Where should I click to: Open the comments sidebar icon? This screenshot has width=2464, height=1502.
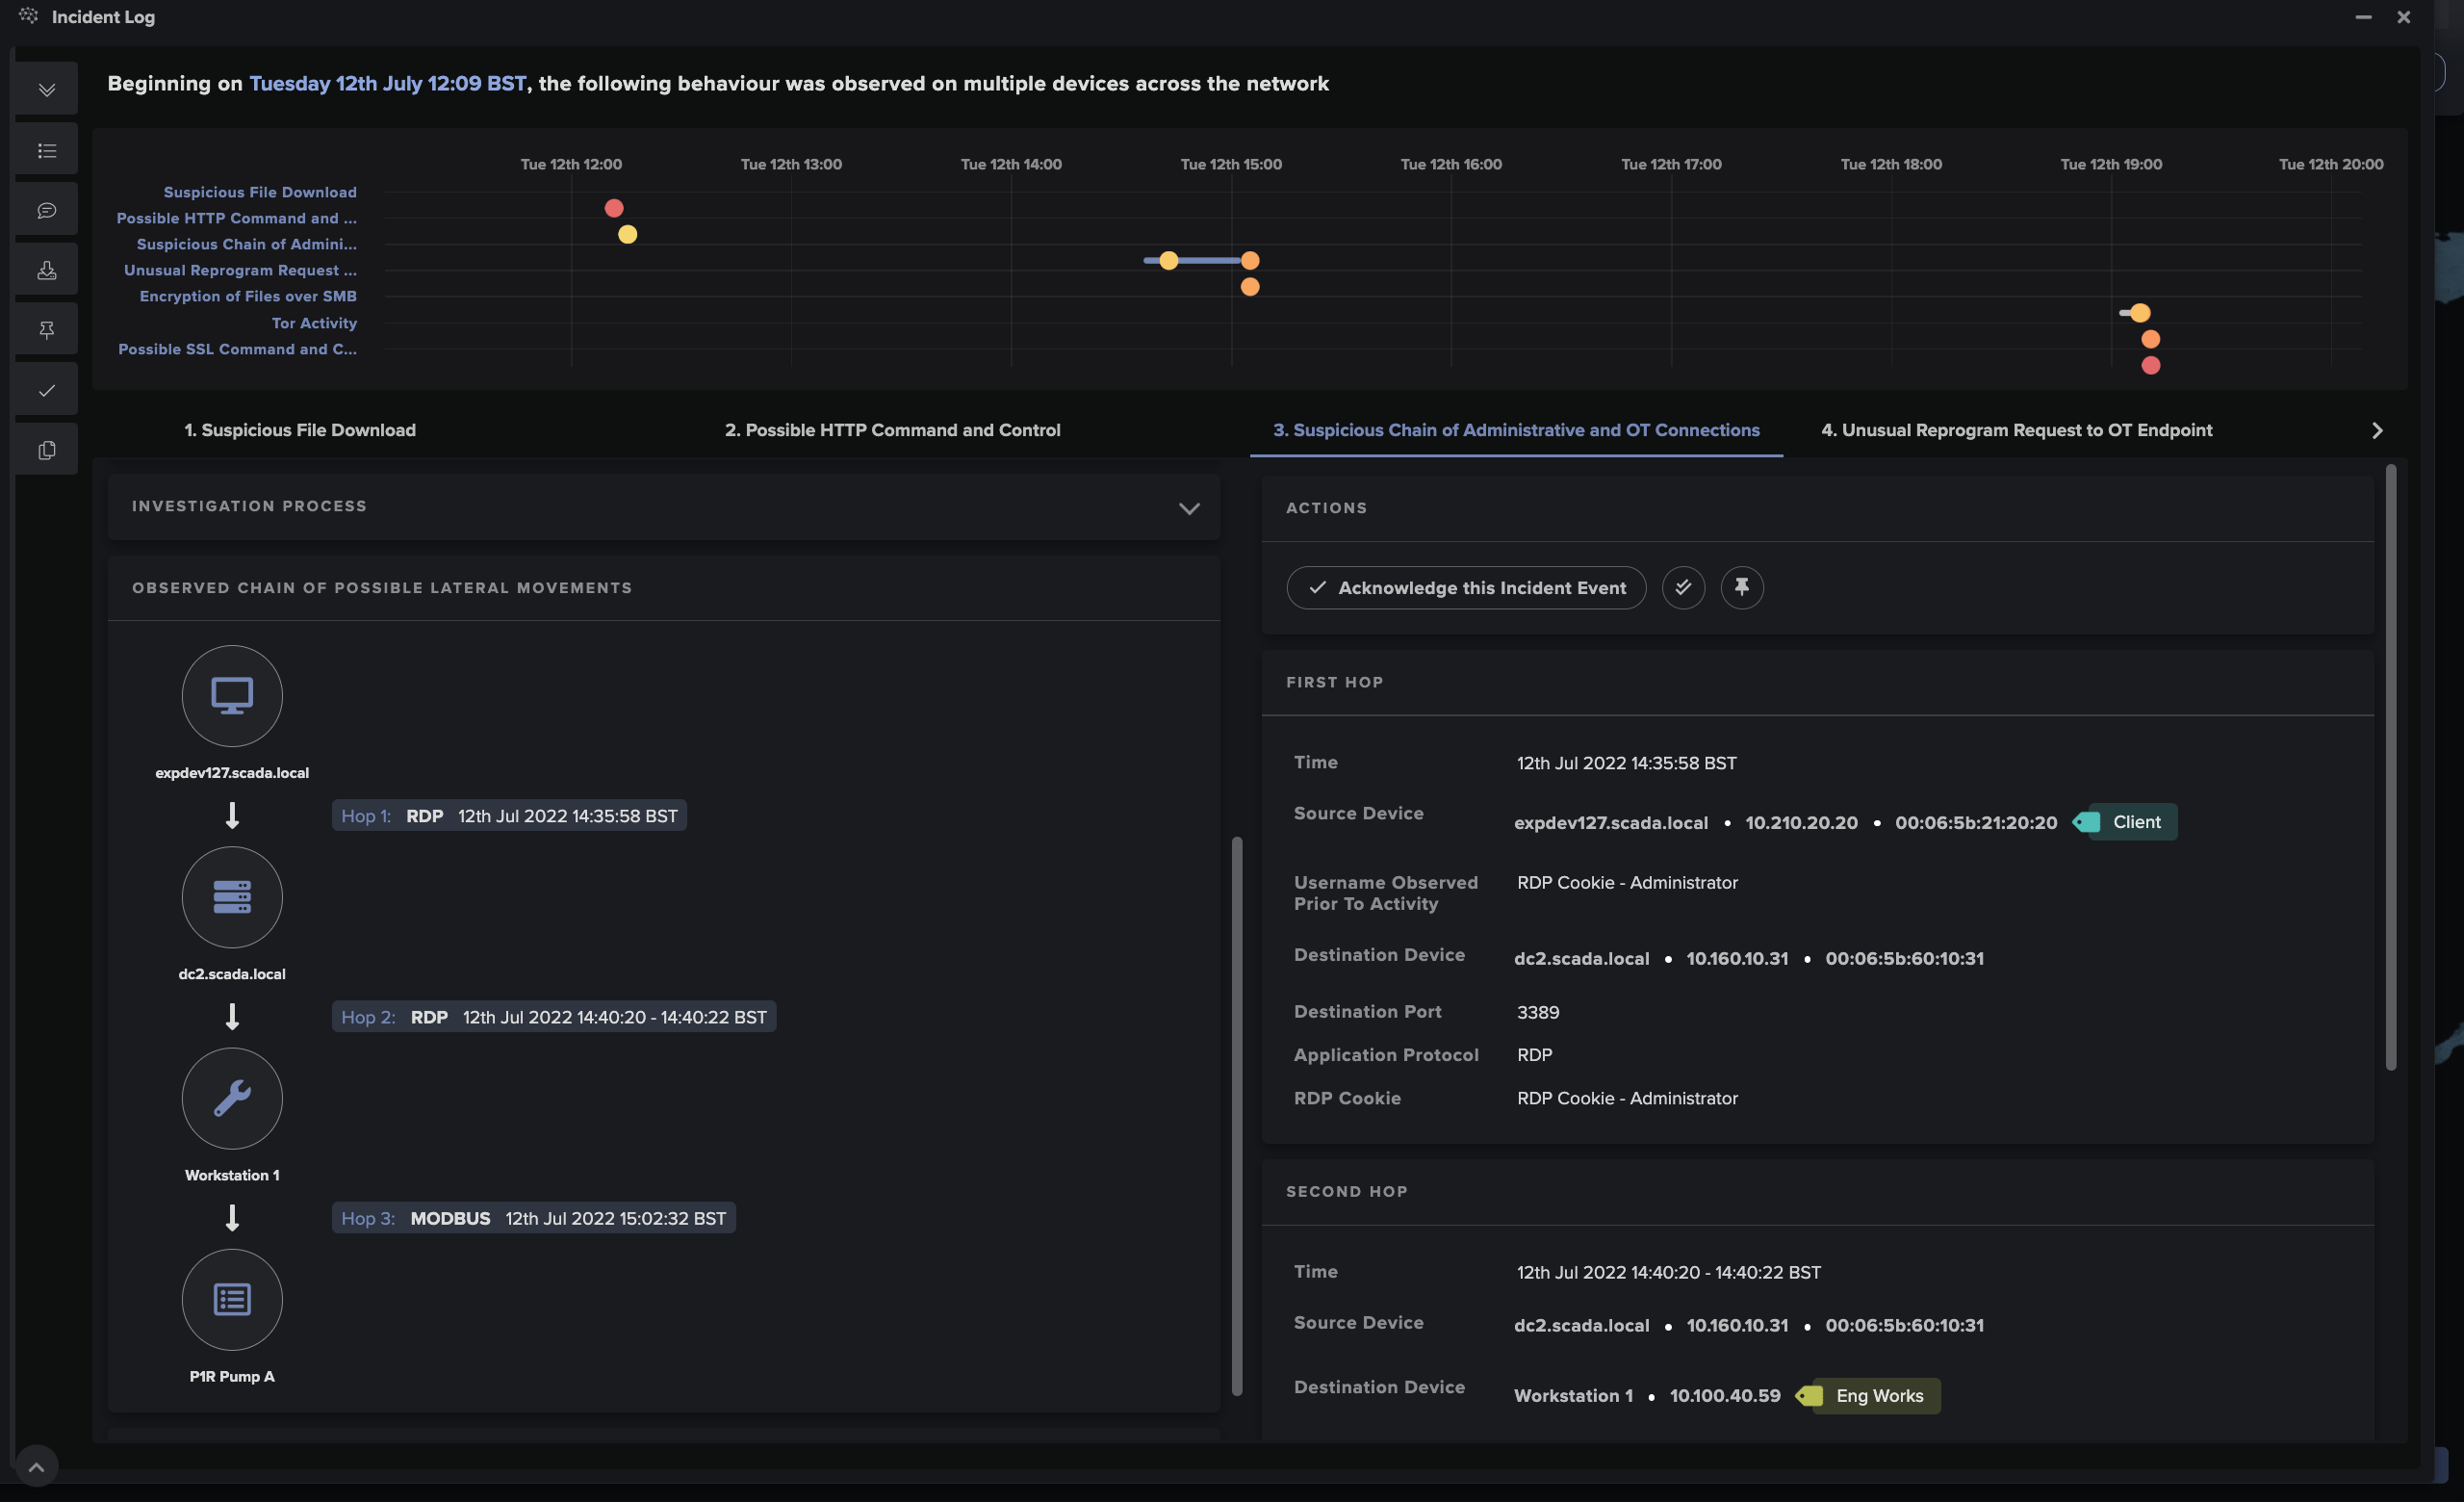click(x=46, y=210)
